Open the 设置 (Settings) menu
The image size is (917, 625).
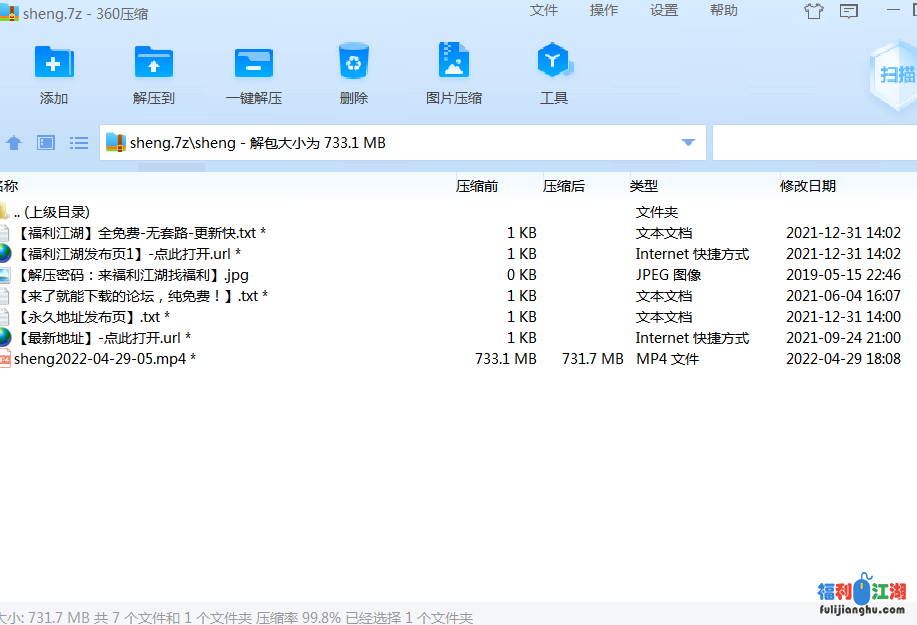(664, 11)
